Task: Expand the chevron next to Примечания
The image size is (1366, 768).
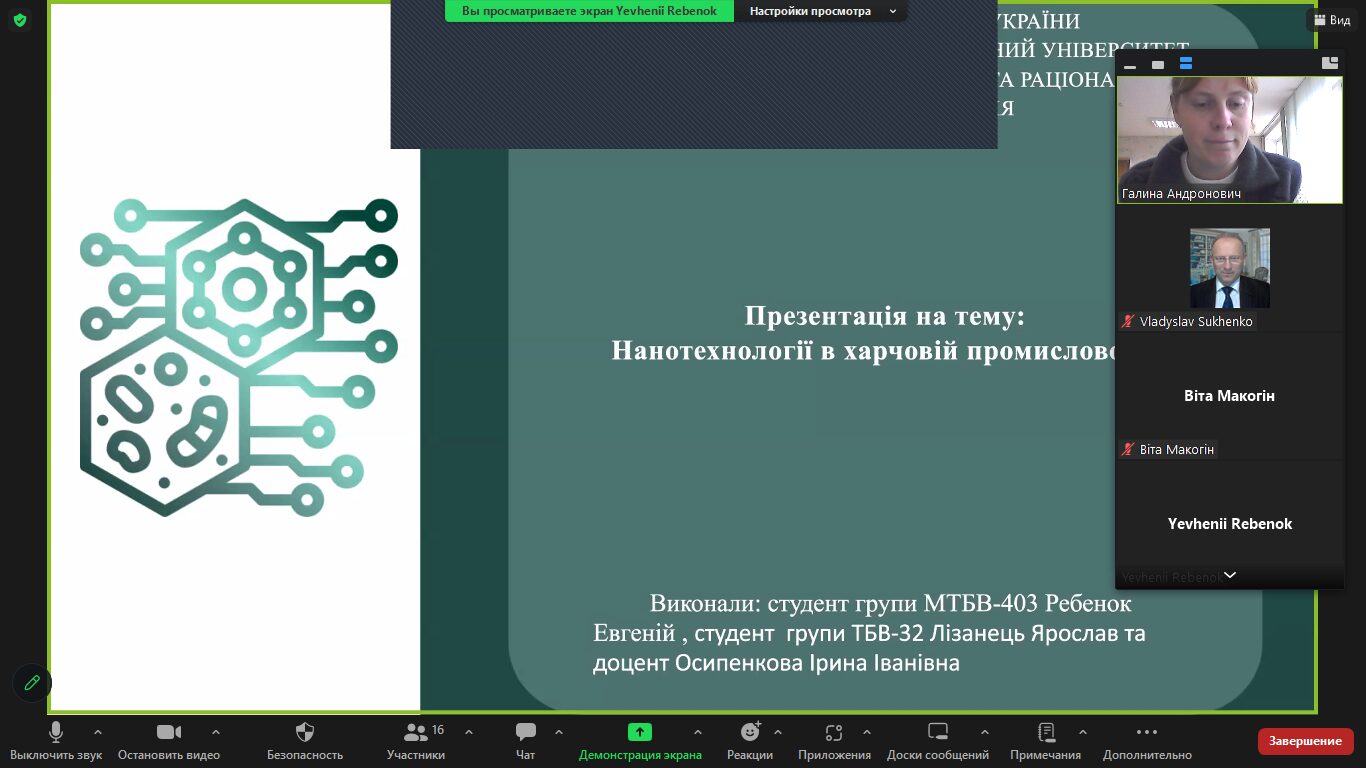Action: click(x=1083, y=732)
